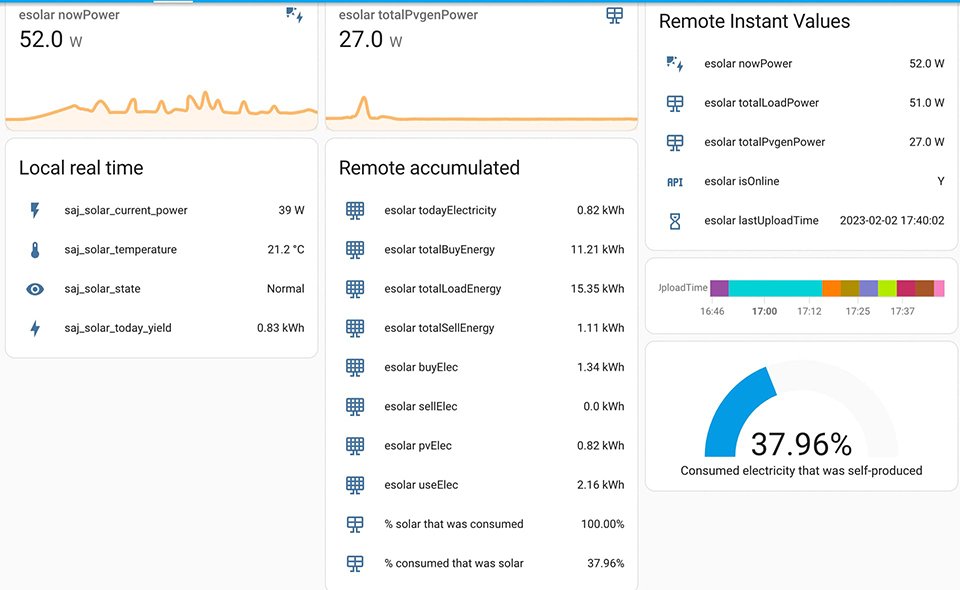Click the solar icon next to % consumed that was solar
This screenshot has height=590, width=960.
(x=355, y=563)
